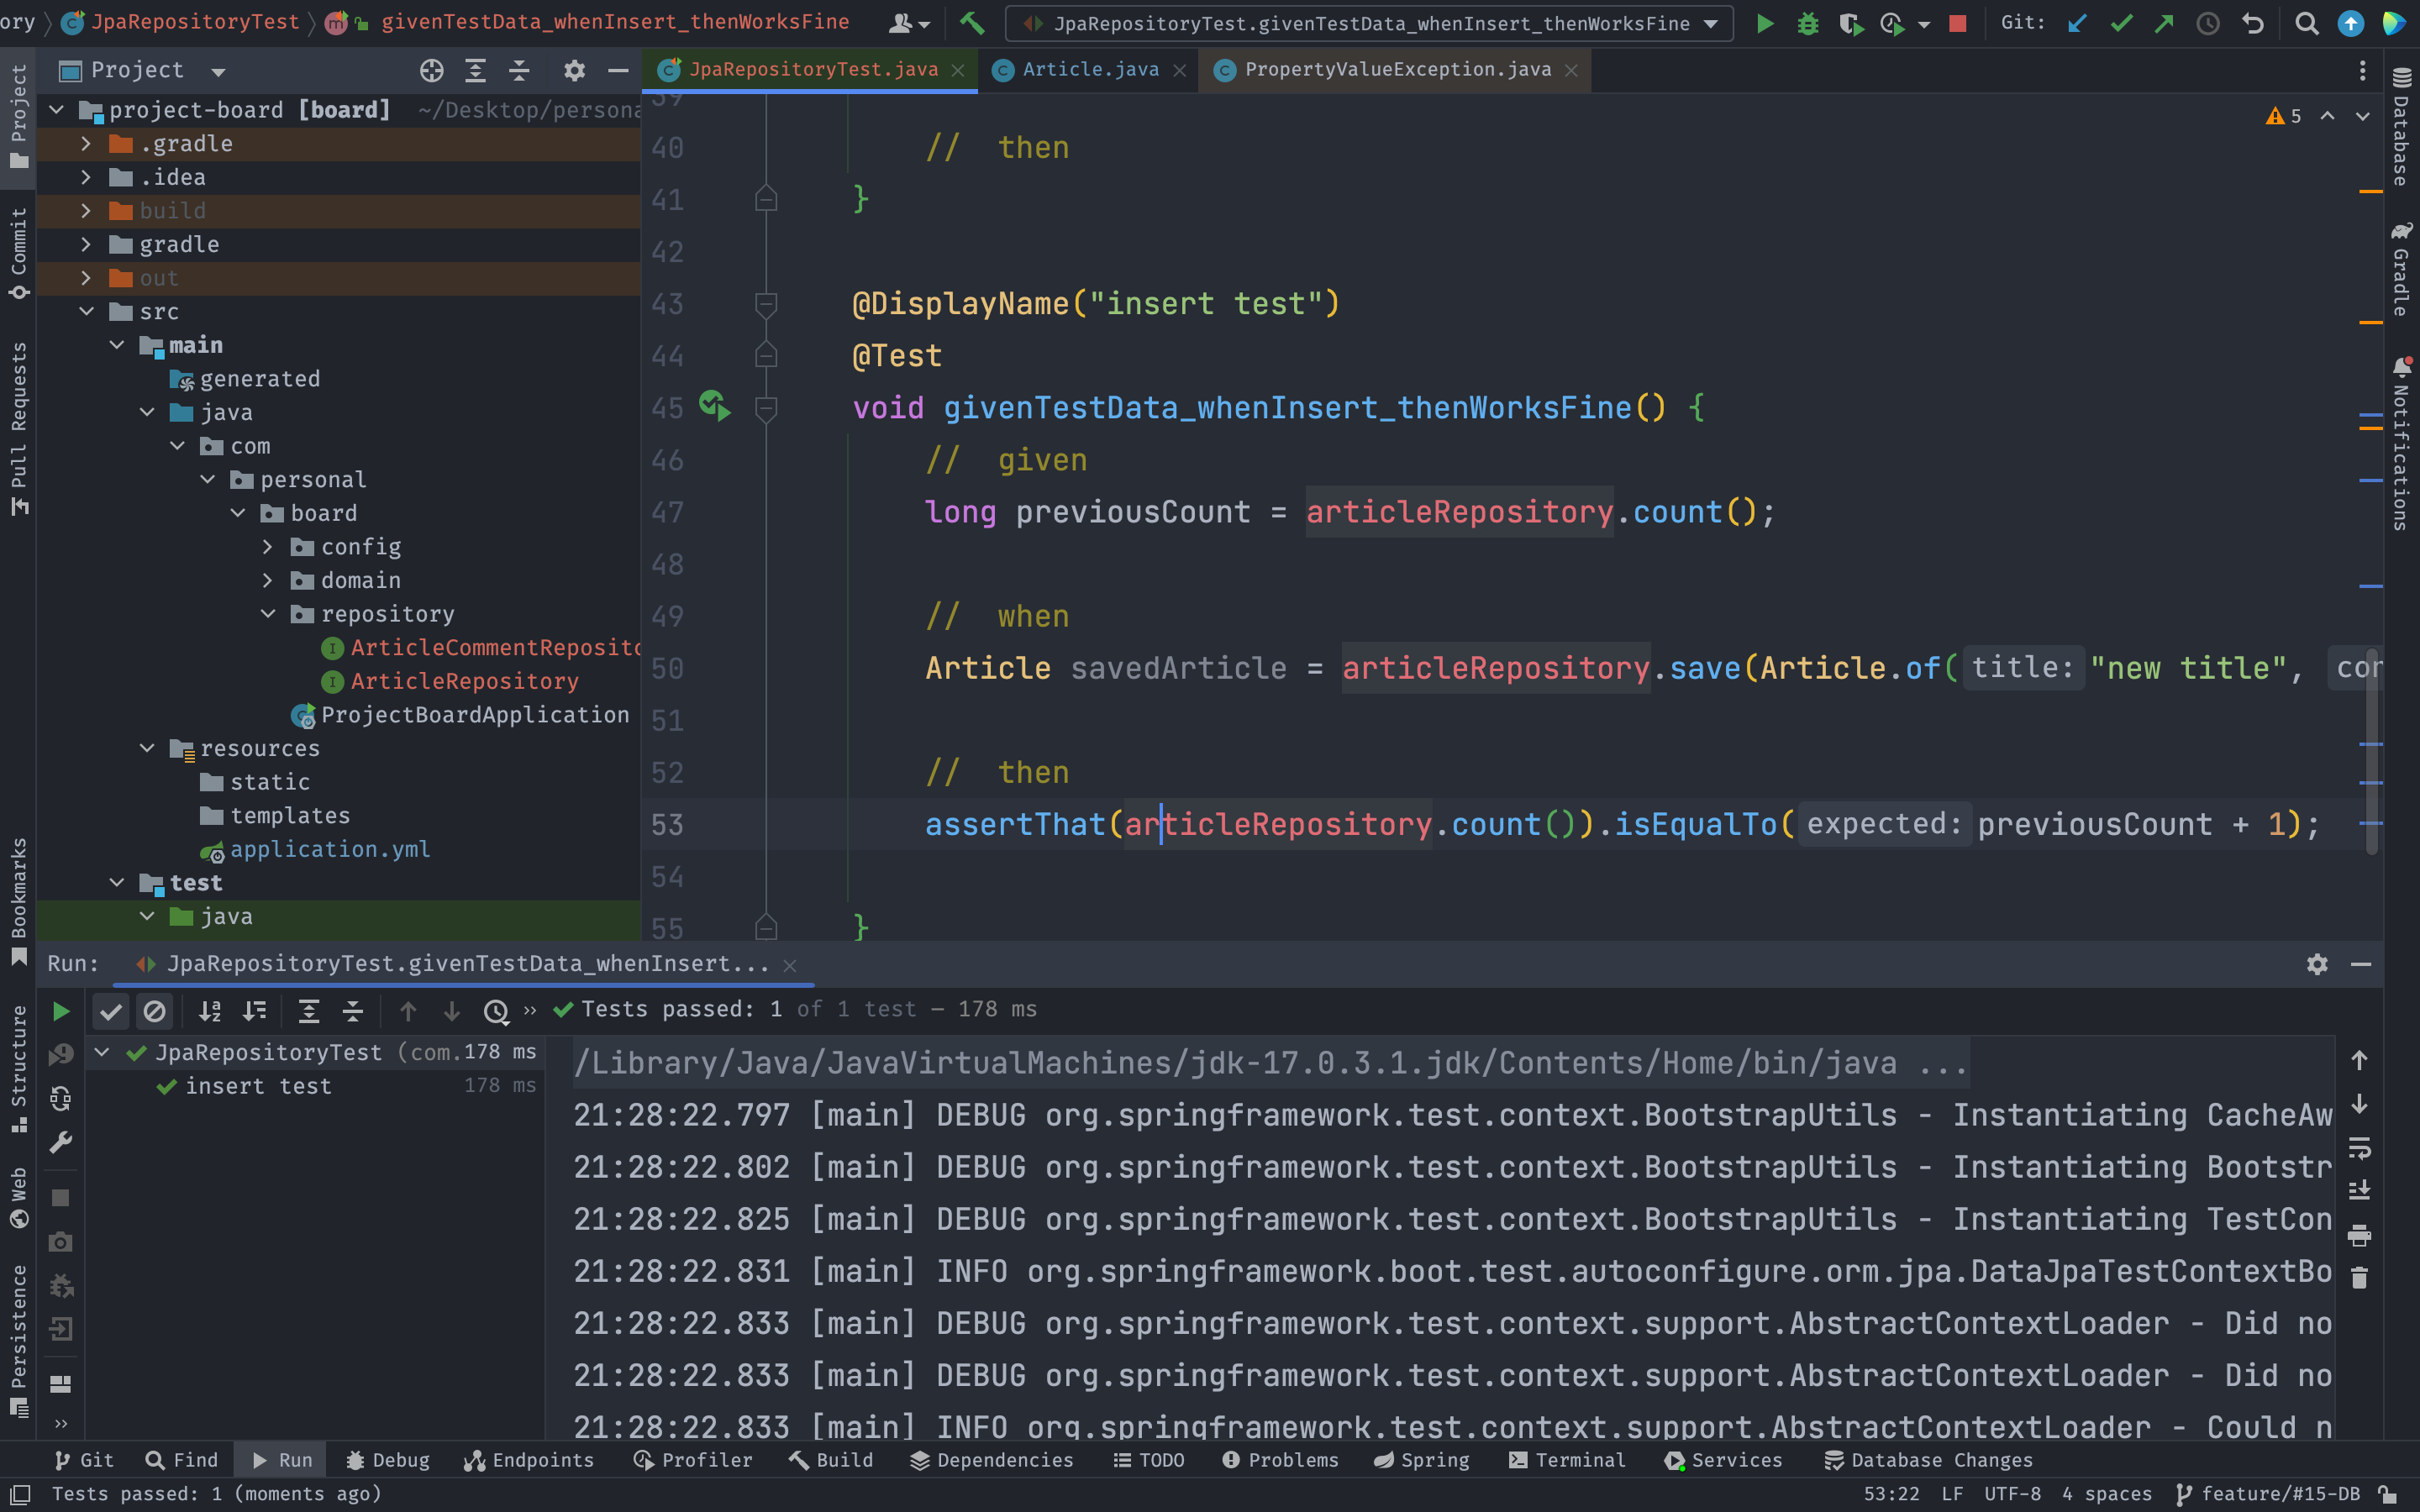Click the red Stop button in top toolbar

[x=1957, y=23]
